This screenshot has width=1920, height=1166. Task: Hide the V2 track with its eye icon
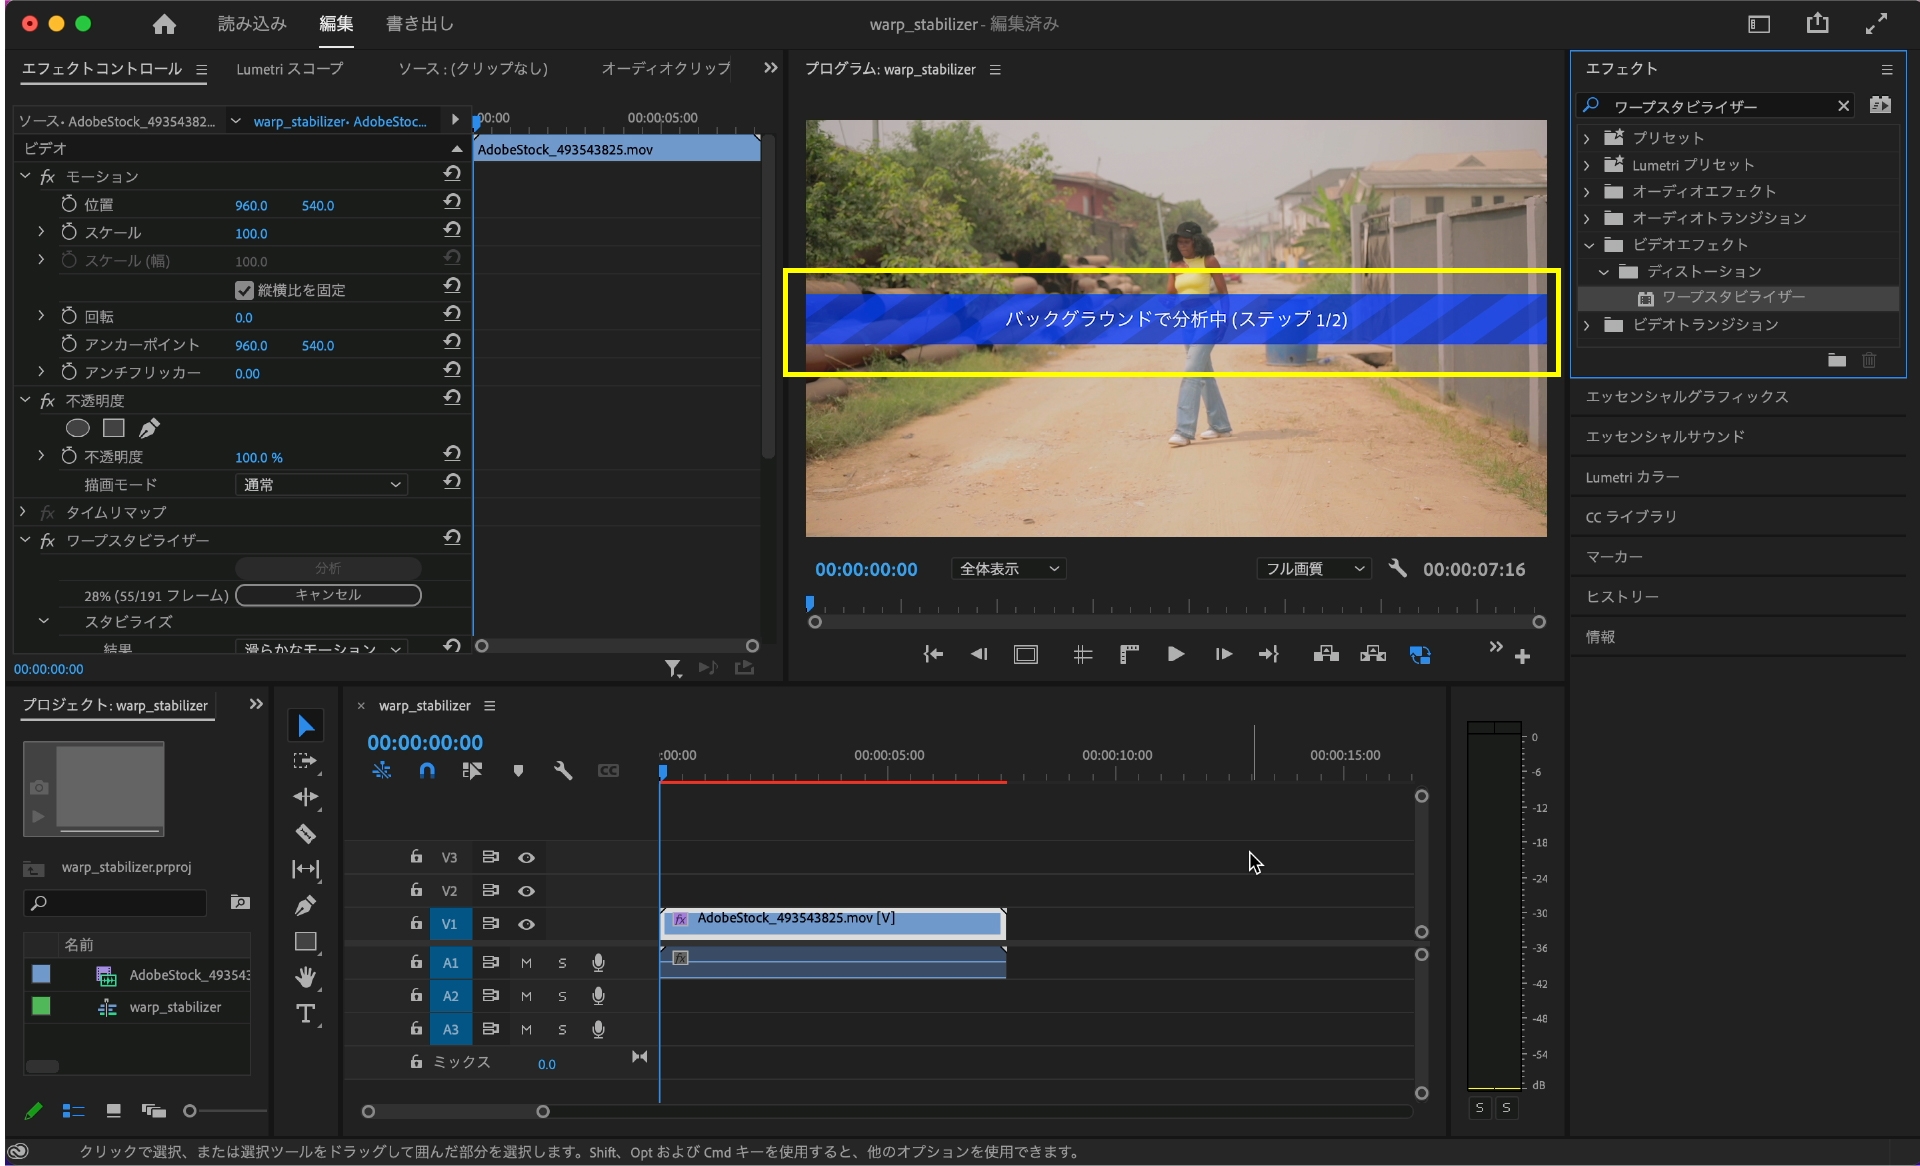(x=526, y=890)
